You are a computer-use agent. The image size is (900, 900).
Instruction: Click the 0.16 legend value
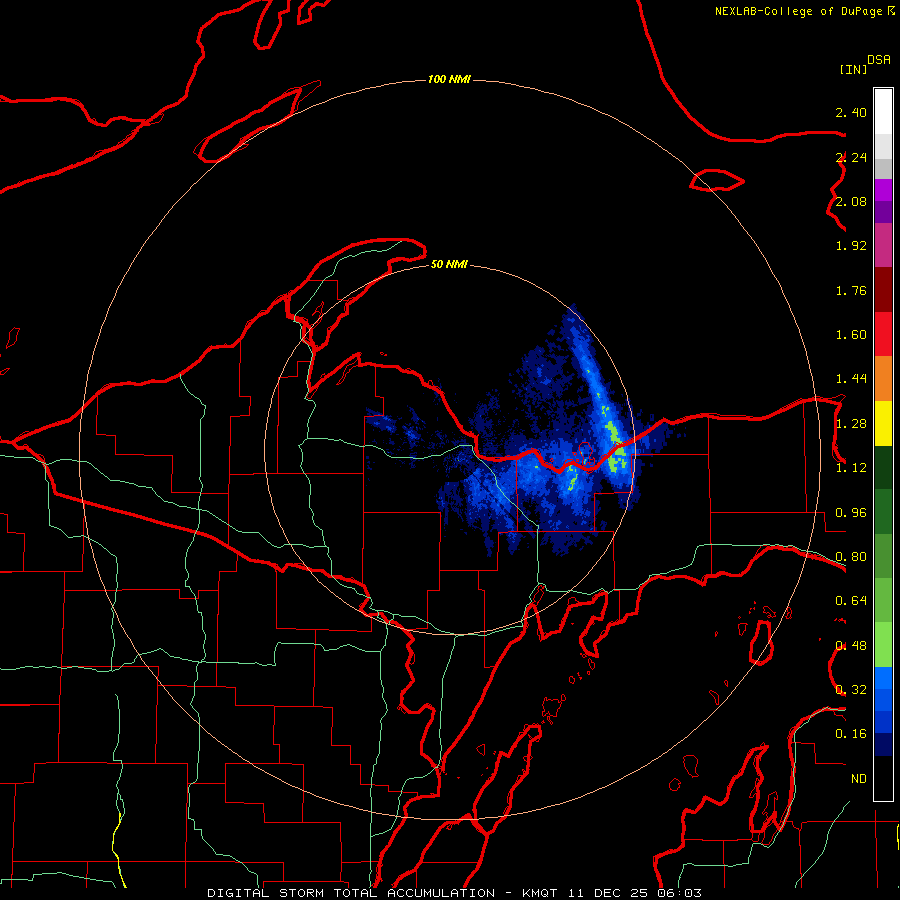[x=851, y=734]
